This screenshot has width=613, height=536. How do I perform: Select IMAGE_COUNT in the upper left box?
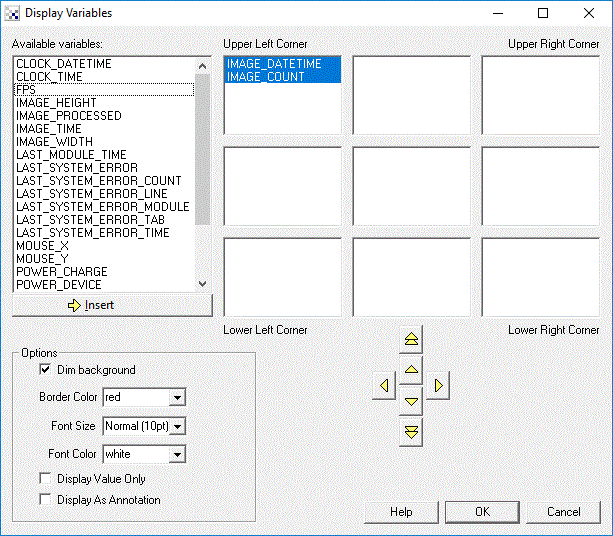[266, 77]
